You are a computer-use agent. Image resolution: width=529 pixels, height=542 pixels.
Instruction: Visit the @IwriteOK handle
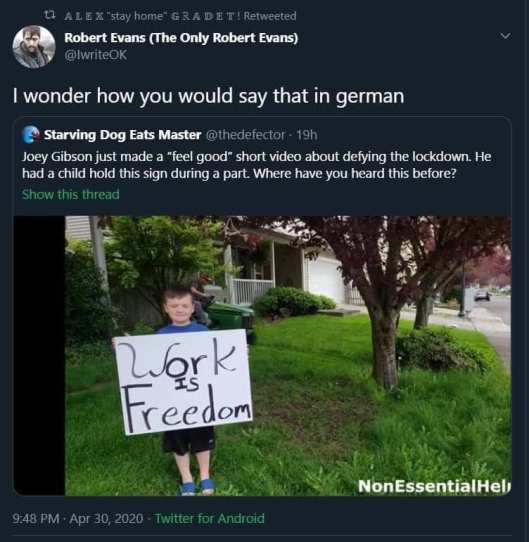[x=95, y=55]
